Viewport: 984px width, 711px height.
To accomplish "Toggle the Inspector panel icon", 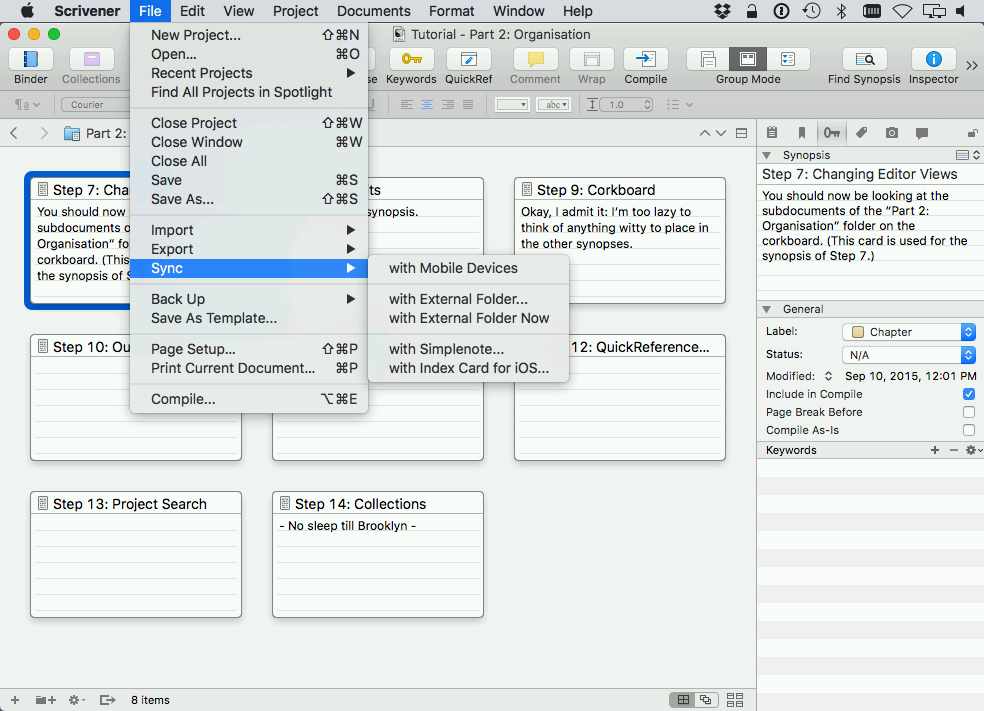I will [x=933, y=60].
